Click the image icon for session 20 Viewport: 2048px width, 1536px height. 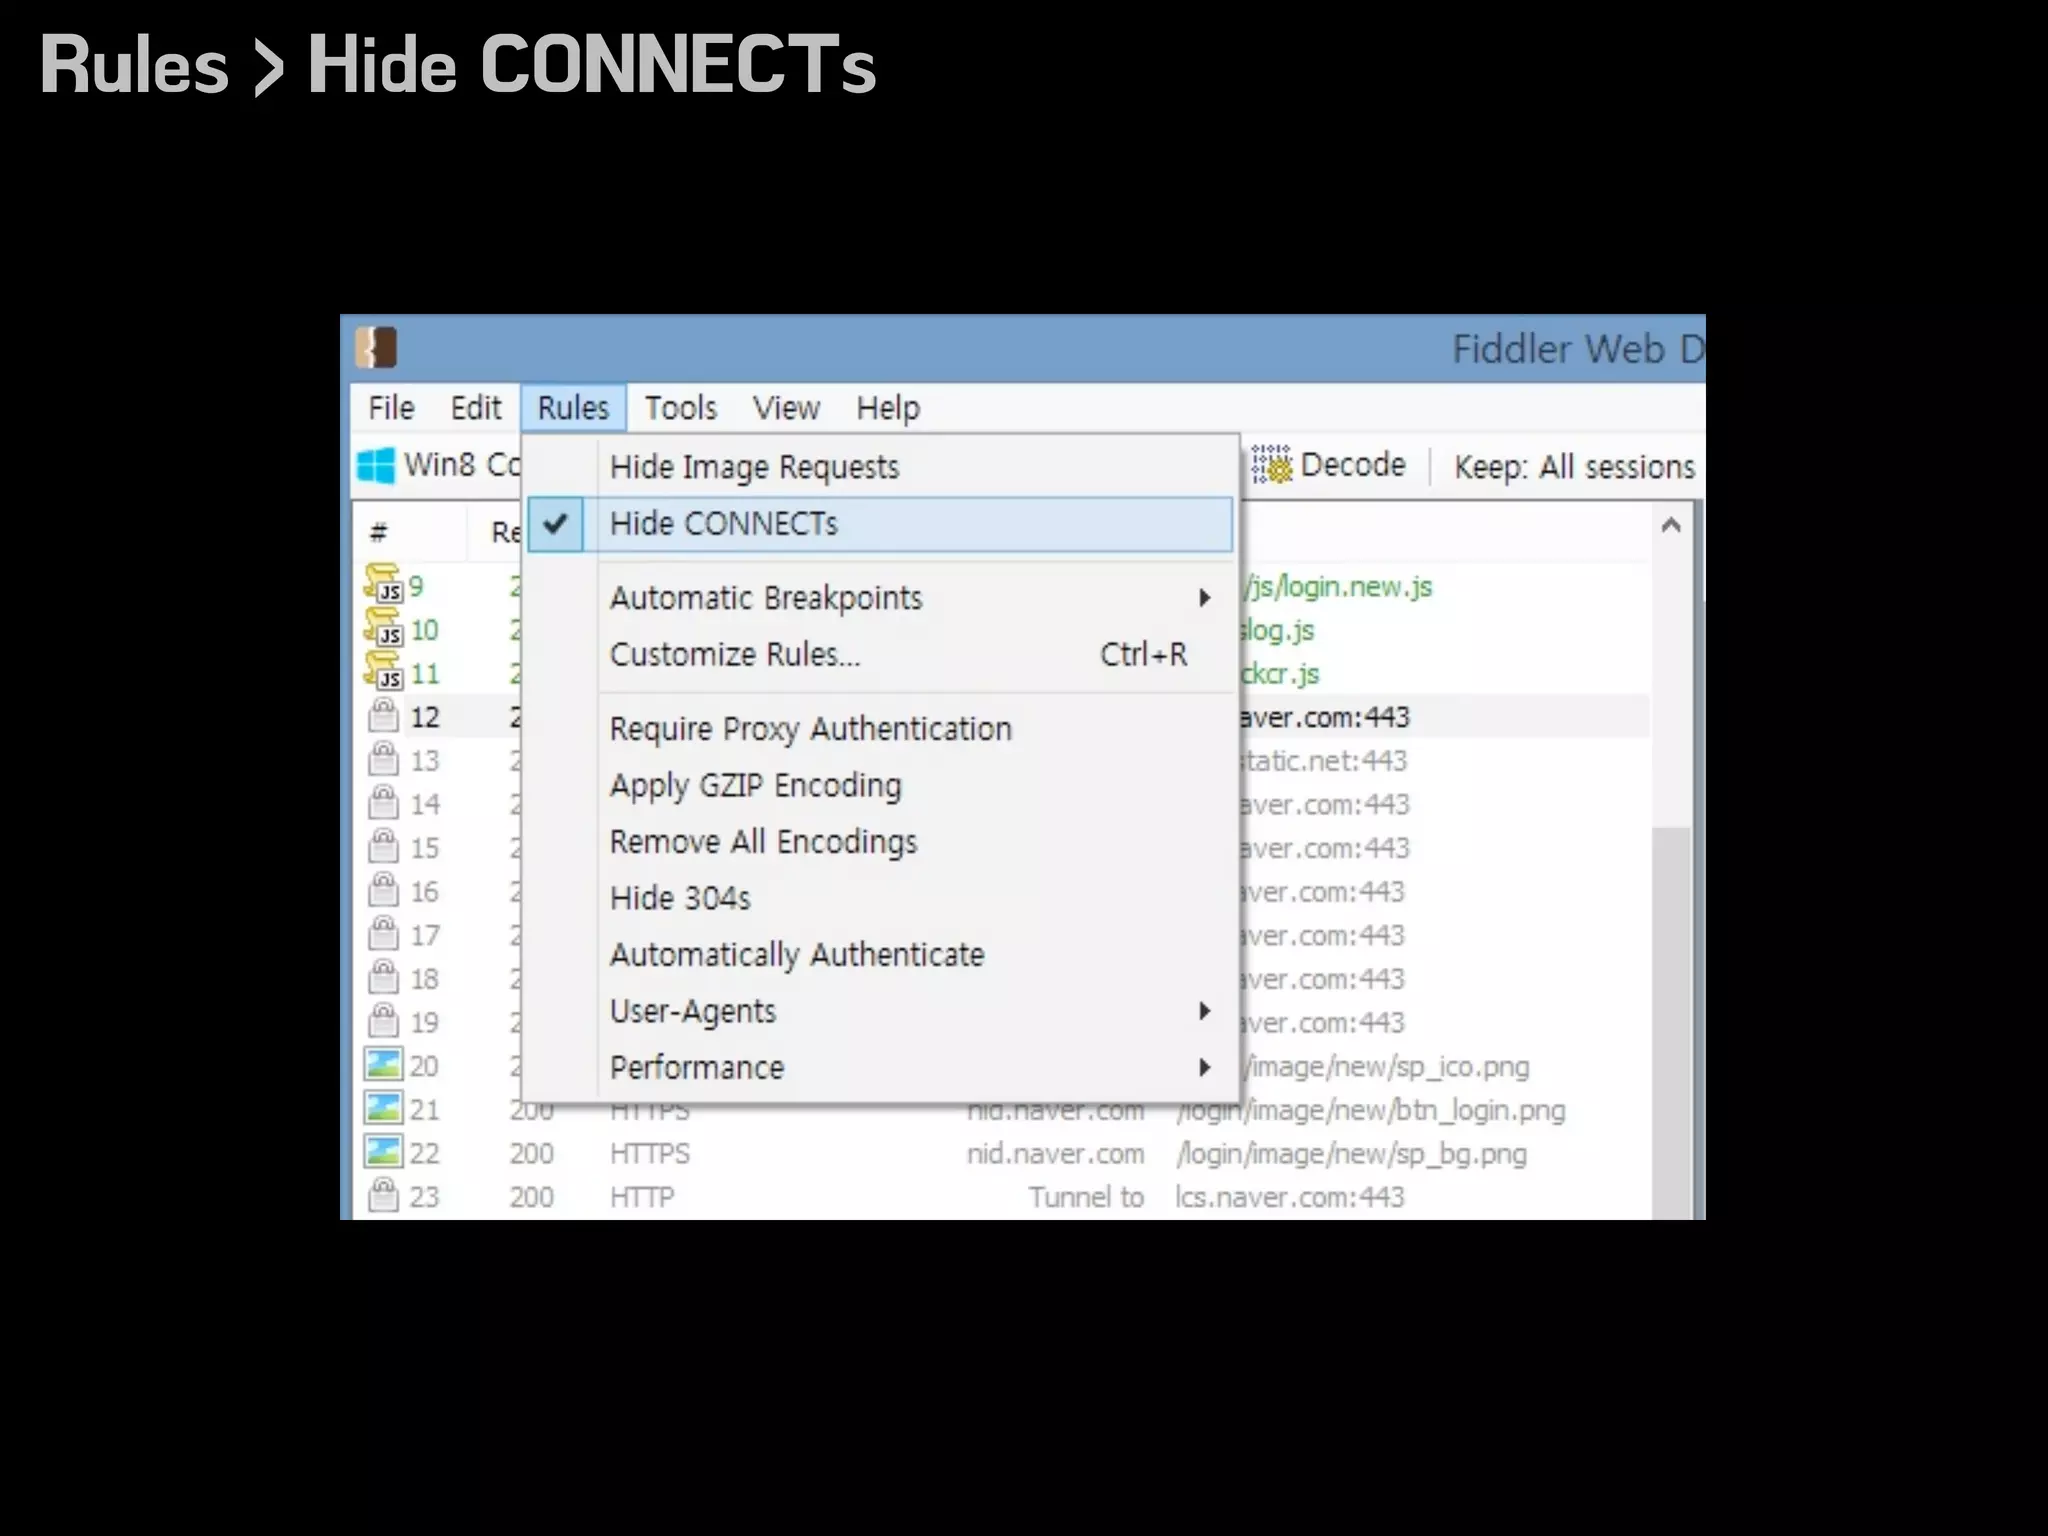point(383,1065)
